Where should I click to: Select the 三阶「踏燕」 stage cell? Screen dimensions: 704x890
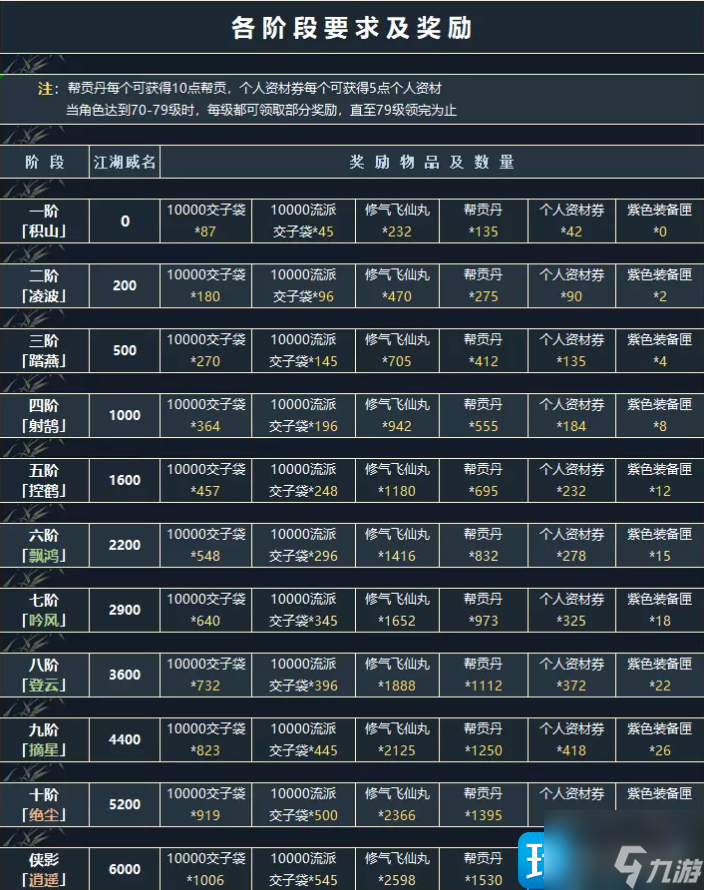coord(44,350)
